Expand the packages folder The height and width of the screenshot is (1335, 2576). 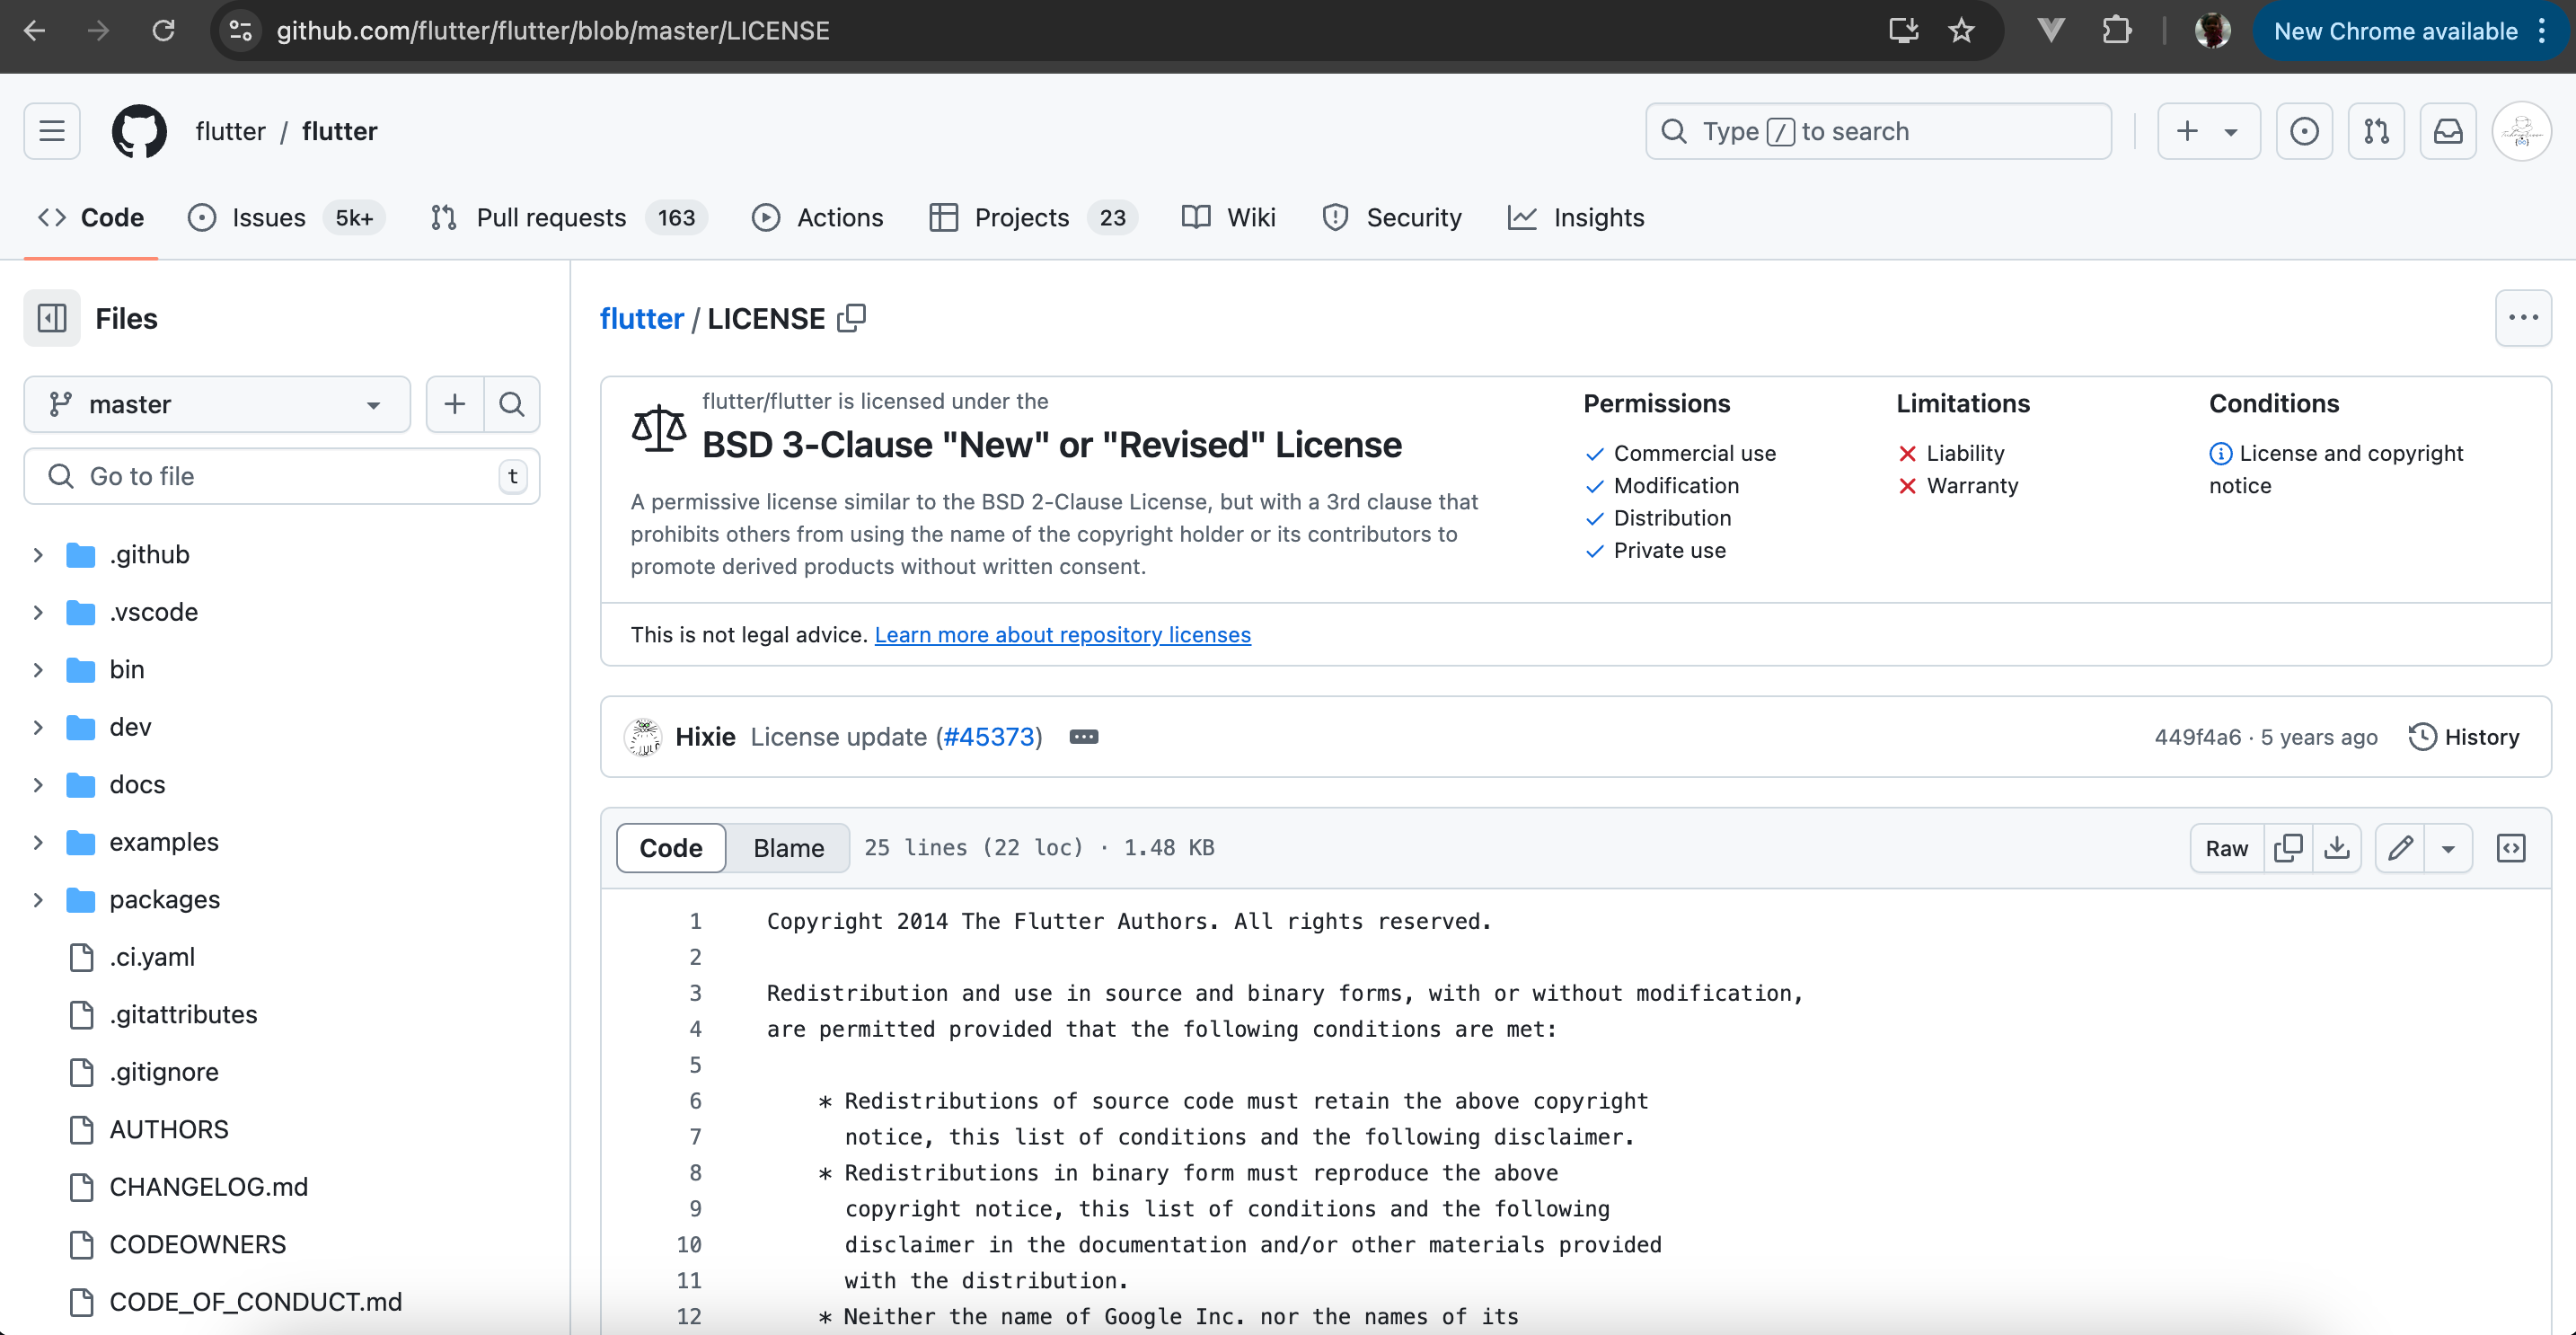(x=38, y=899)
